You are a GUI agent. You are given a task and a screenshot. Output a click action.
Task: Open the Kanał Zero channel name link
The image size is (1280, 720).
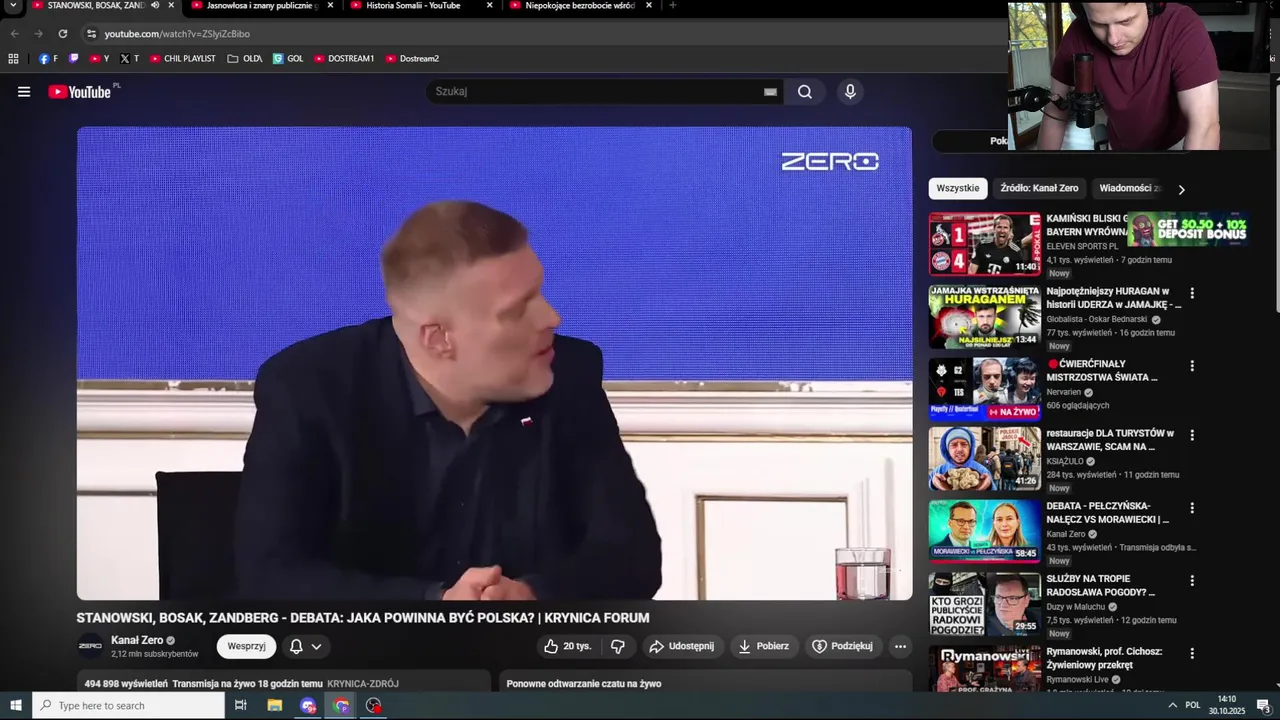coord(137,640)
